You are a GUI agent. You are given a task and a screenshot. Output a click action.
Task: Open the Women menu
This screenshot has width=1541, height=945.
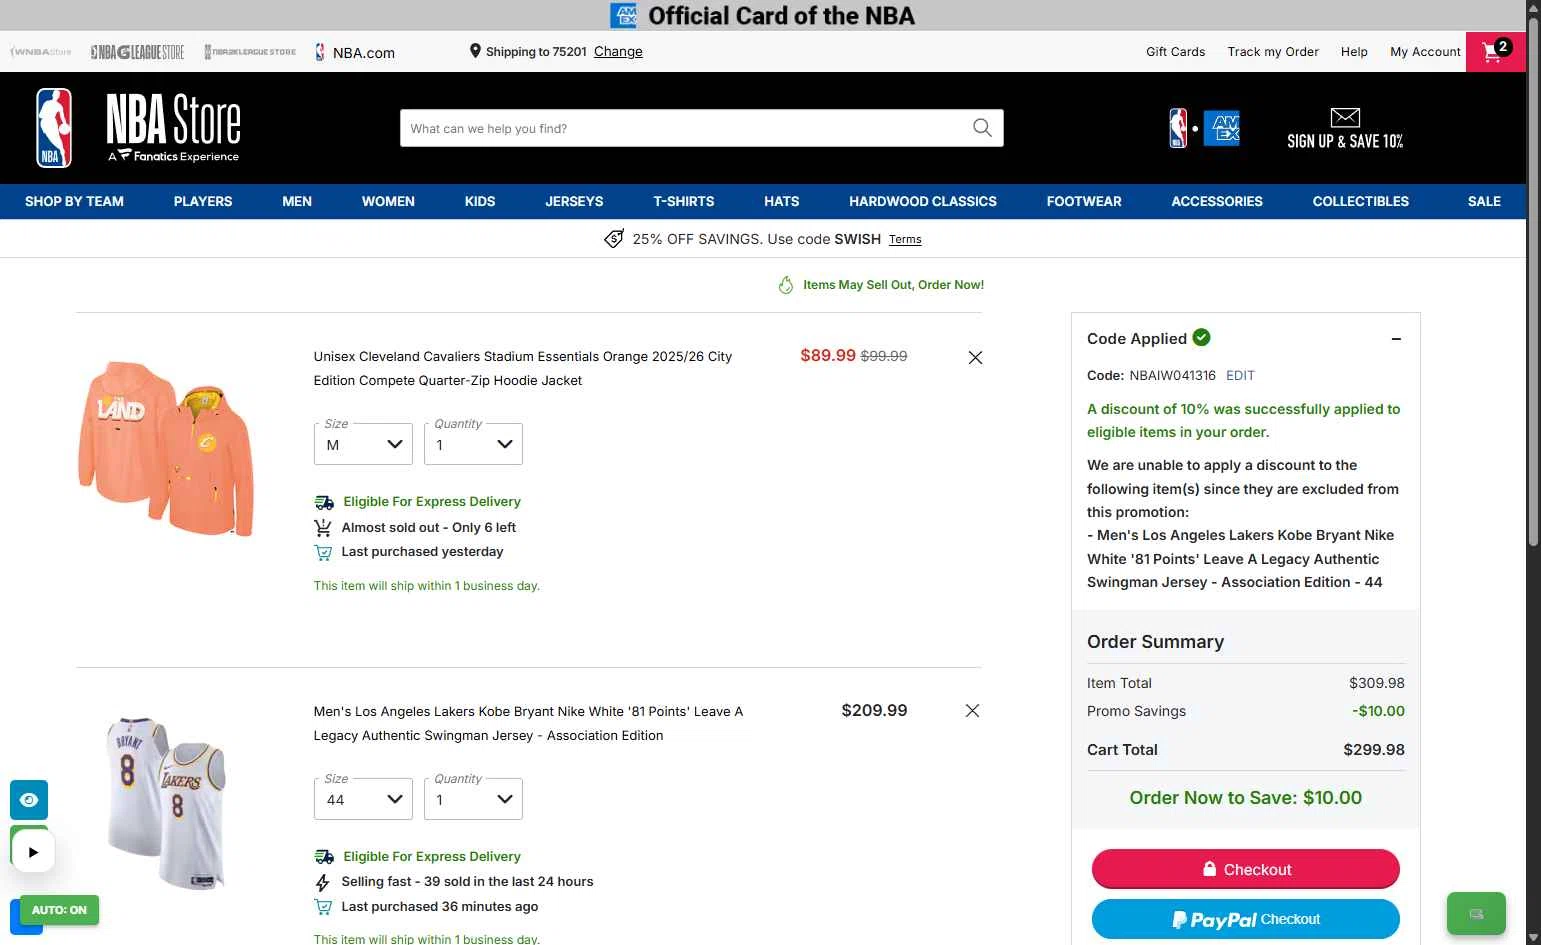coord(388,201)
